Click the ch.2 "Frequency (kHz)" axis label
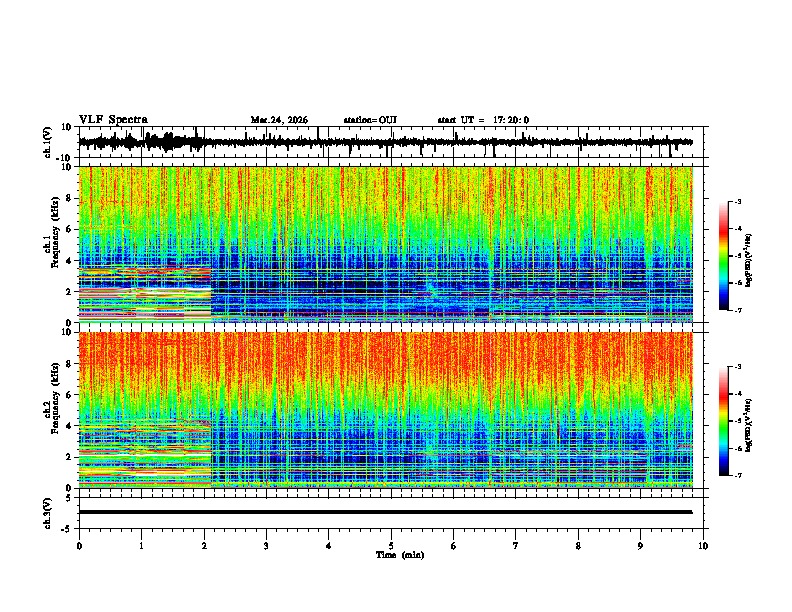 (56, 398)
